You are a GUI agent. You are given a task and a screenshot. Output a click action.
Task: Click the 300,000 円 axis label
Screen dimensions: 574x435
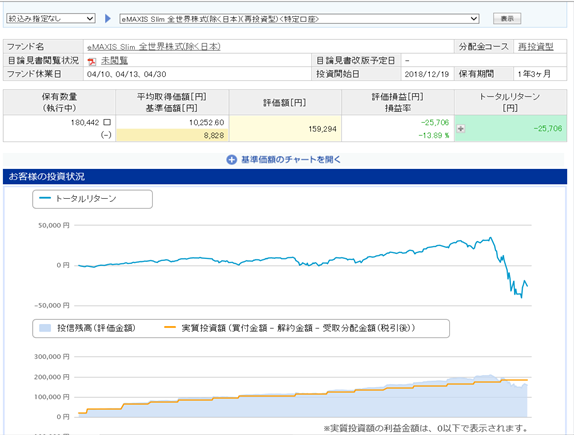tap(52, 357)
